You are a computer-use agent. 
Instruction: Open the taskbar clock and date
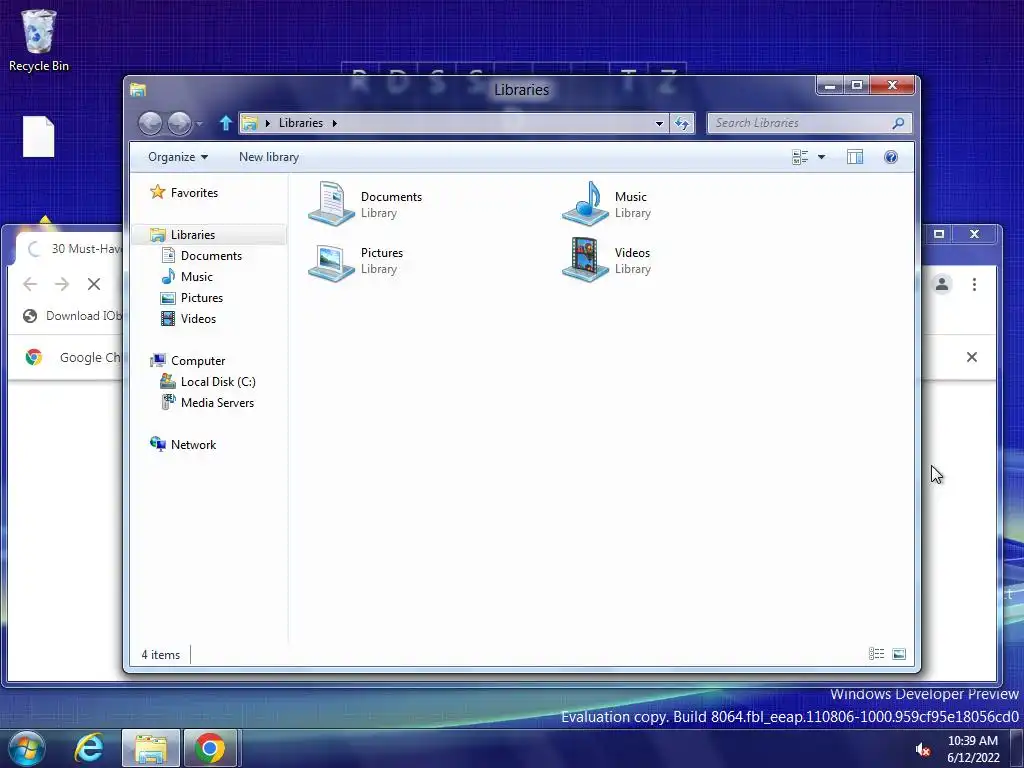pyautogui.click(x=973, y=749)
